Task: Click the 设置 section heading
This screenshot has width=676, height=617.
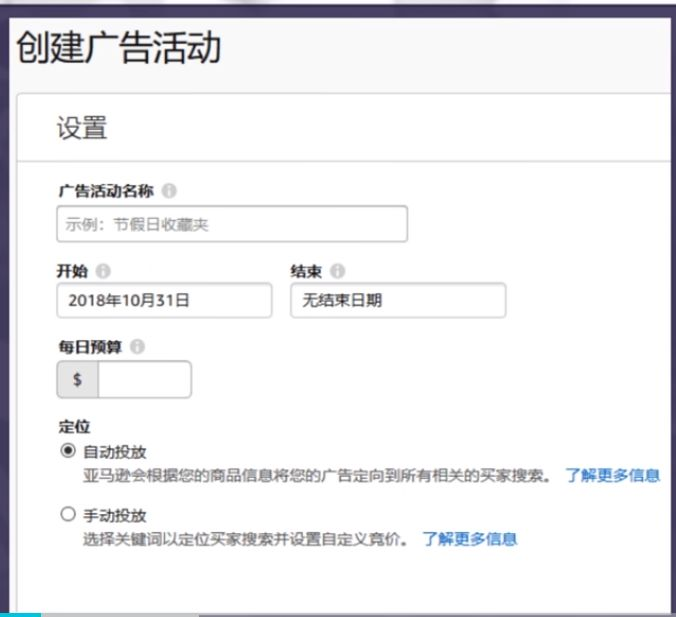Action: (82, 128)
